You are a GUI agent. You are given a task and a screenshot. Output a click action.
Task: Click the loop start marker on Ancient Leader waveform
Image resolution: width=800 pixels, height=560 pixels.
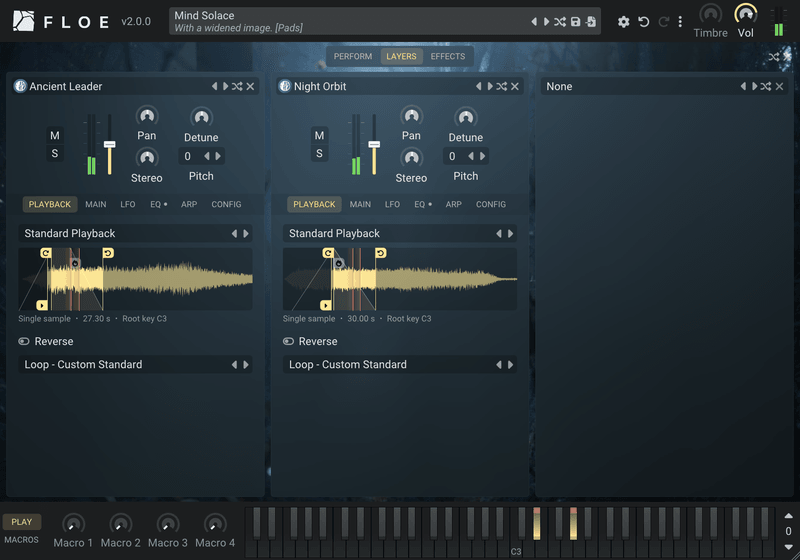pos(45,253)
